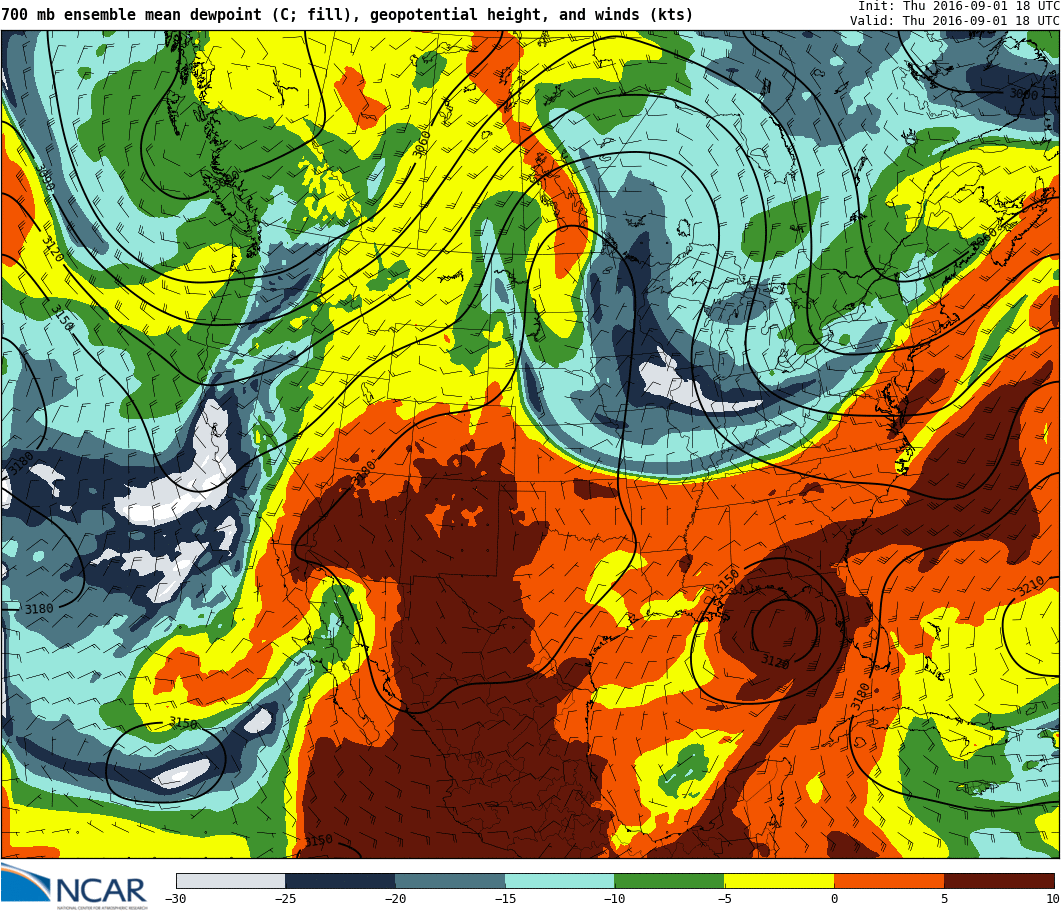The image size is (1061, 911).
Task: Click the -30 colorbar tick label
Action: (177, 899)
